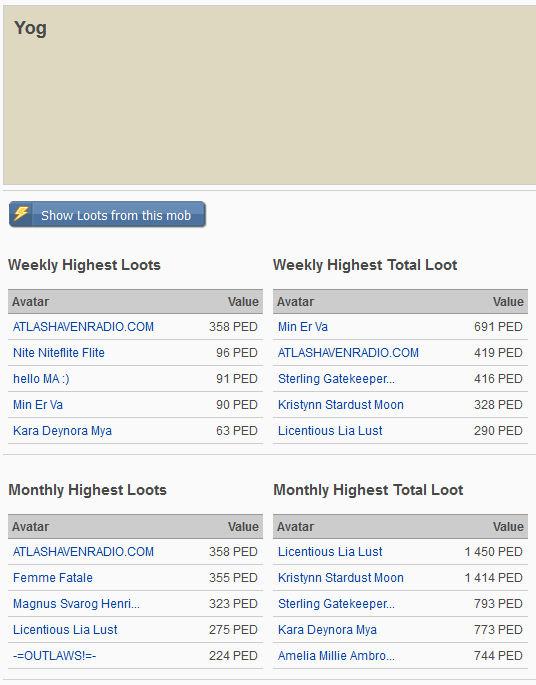
Task: Open Min Er Va in Weekly Highest Total Loot
Action: pyautogui.click(x=303, y=327)
